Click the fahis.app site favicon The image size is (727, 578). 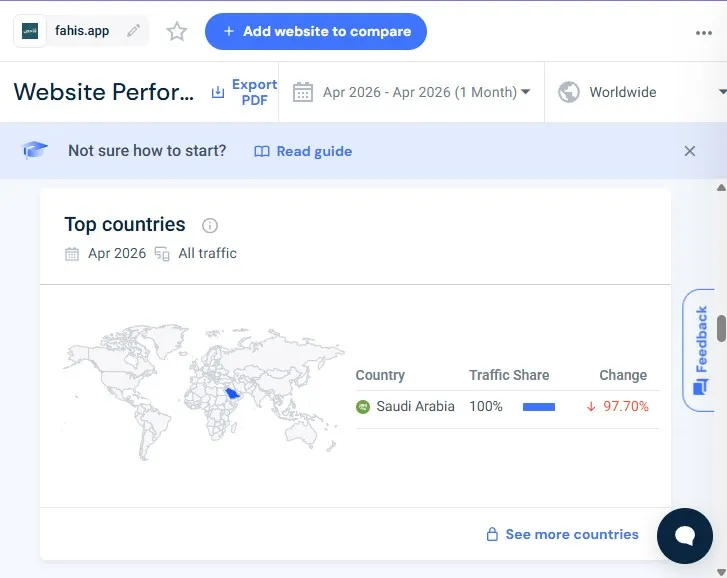coord(30,31)
